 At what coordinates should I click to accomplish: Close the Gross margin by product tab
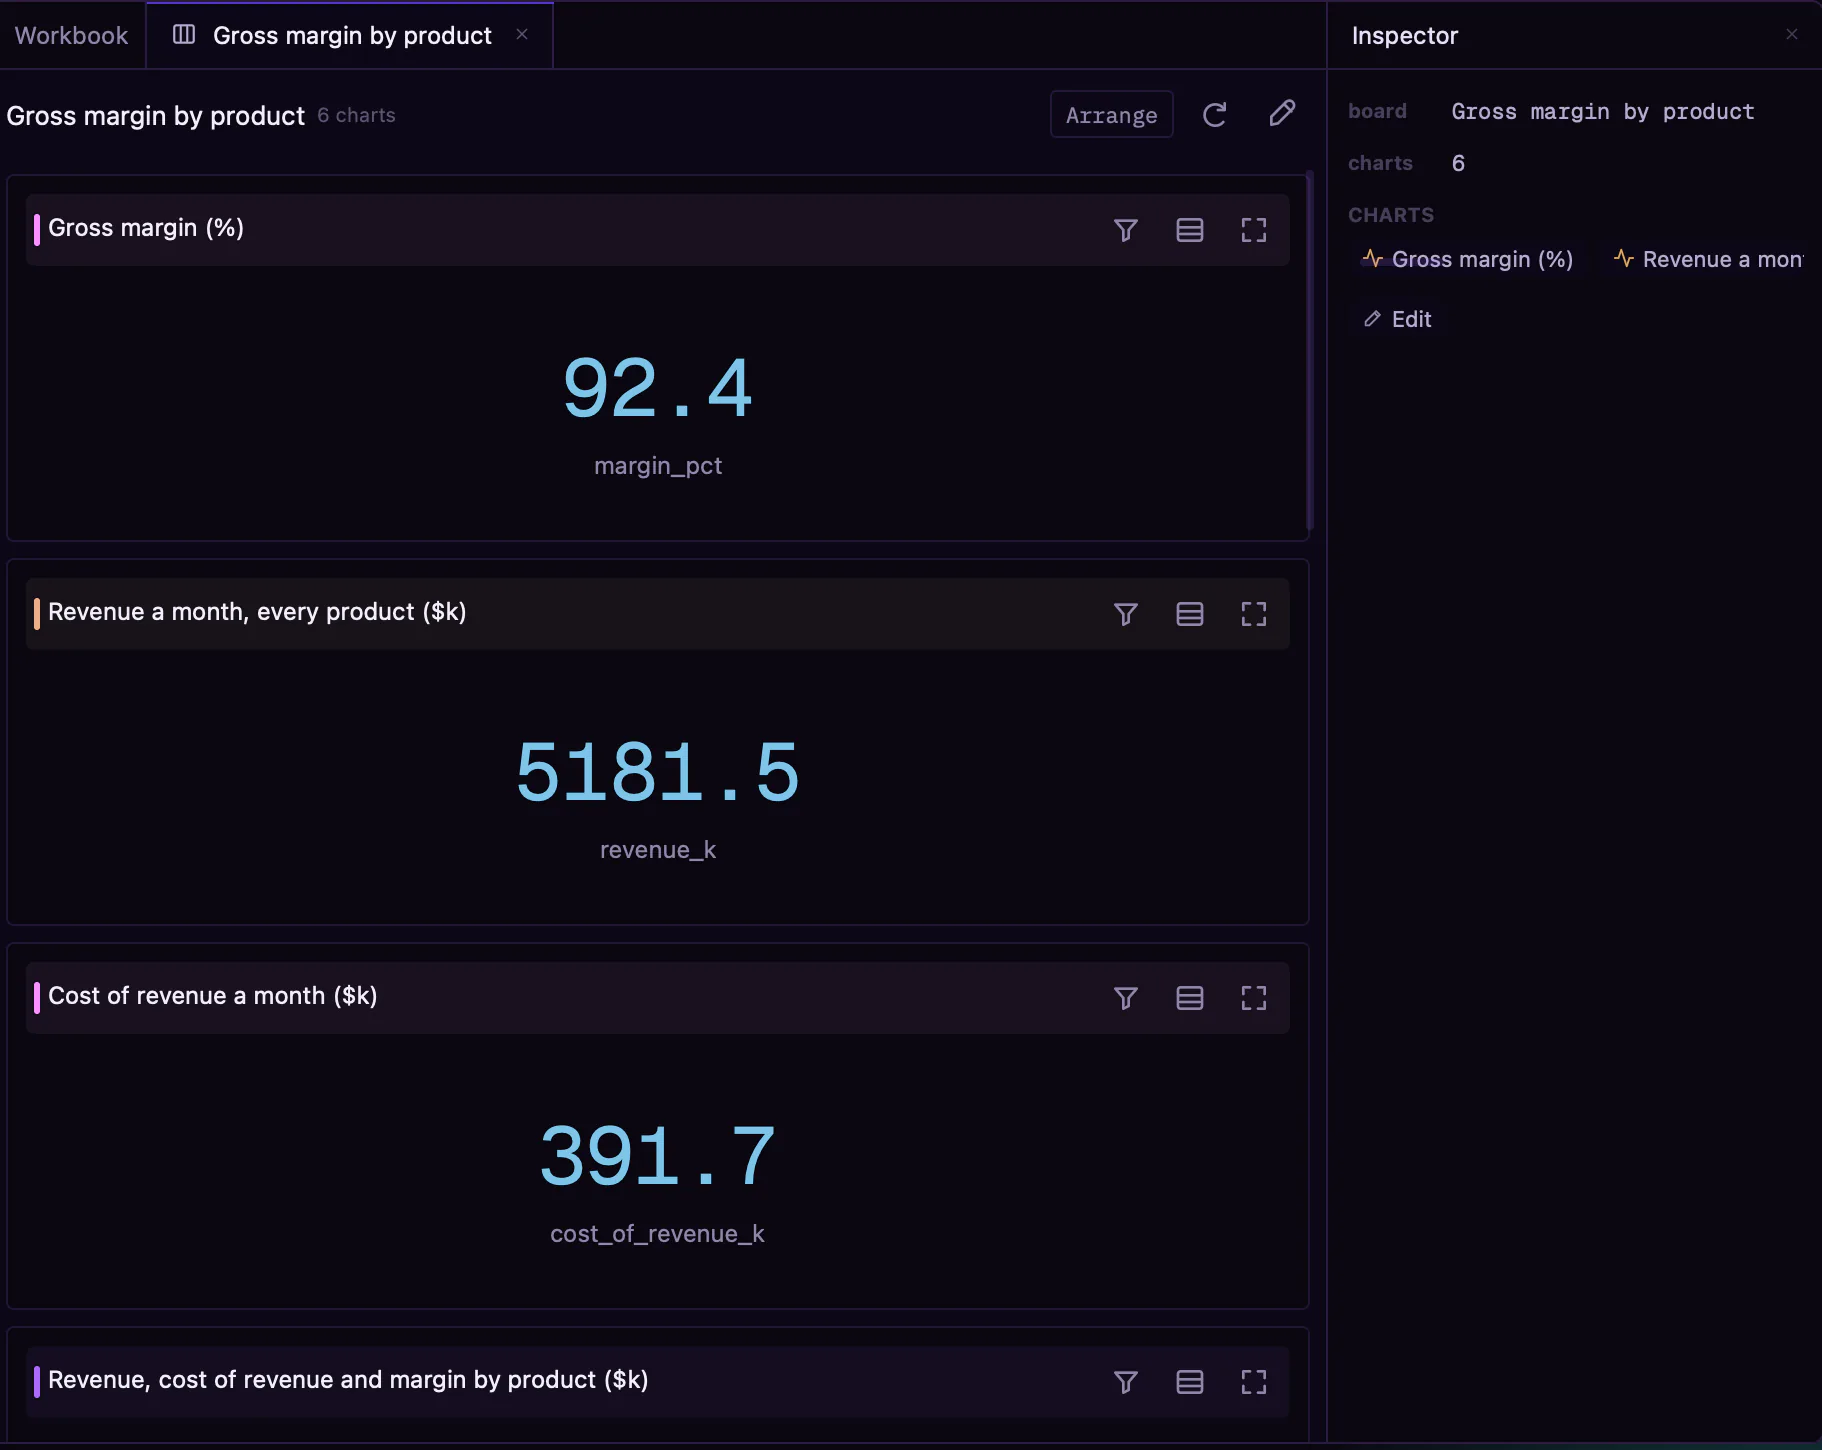522,35
